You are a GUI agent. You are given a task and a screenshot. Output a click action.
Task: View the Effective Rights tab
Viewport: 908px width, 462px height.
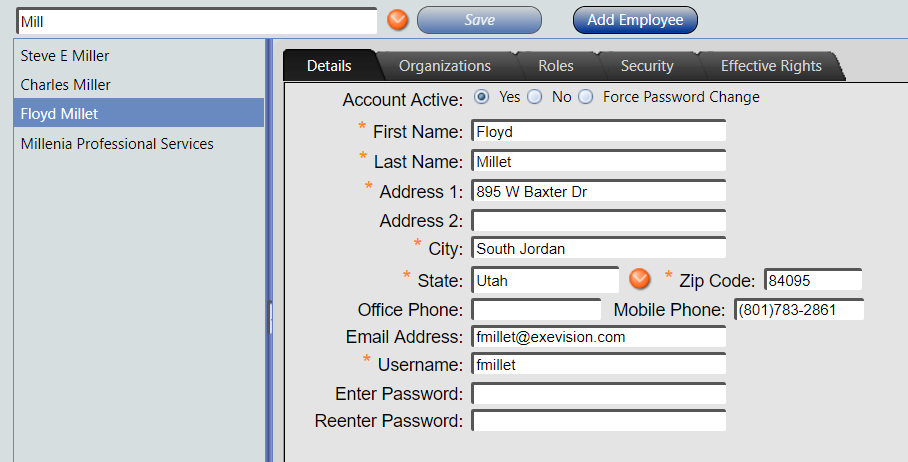(x=771, y=66)
